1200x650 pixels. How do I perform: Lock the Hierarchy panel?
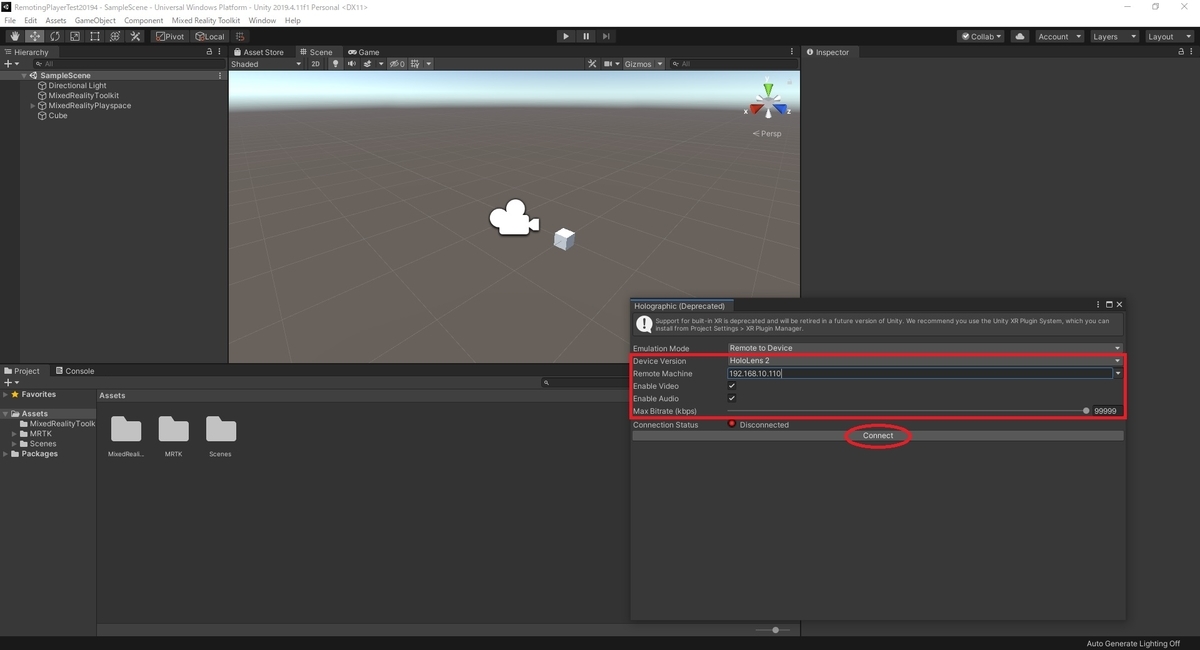(209, 52)
